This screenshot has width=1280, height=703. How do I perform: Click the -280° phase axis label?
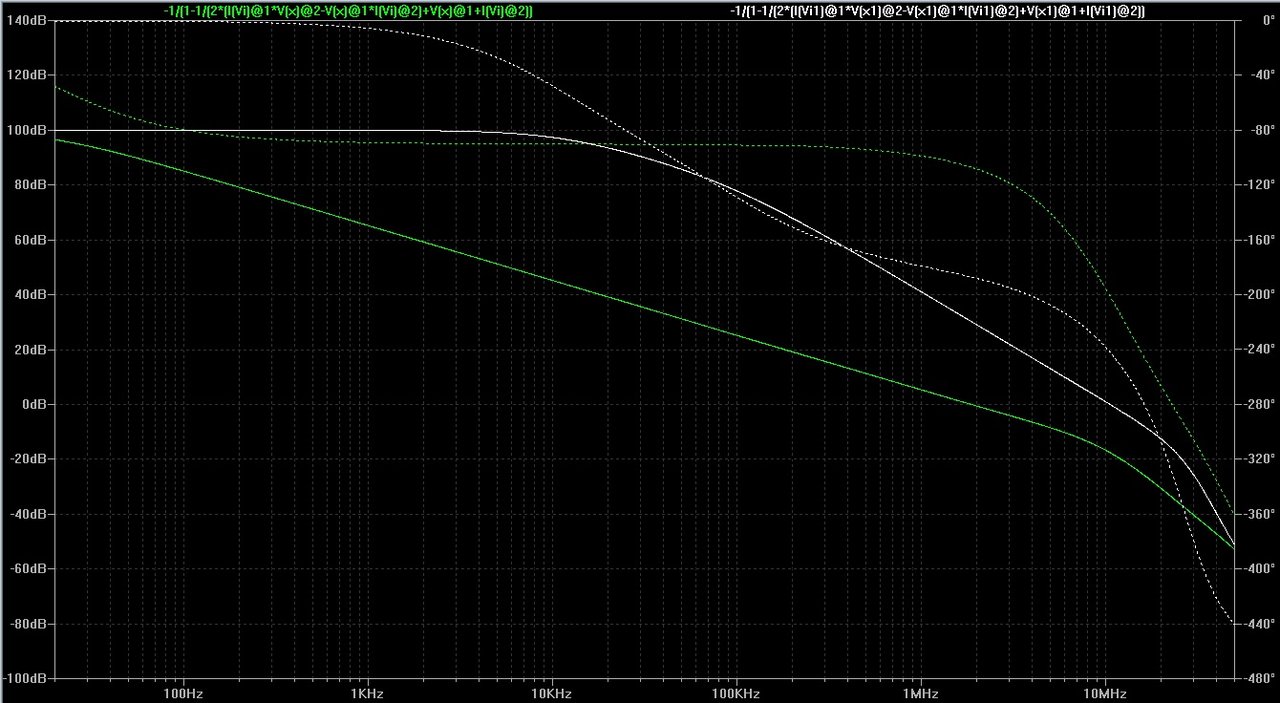[x=1259, y=405]
